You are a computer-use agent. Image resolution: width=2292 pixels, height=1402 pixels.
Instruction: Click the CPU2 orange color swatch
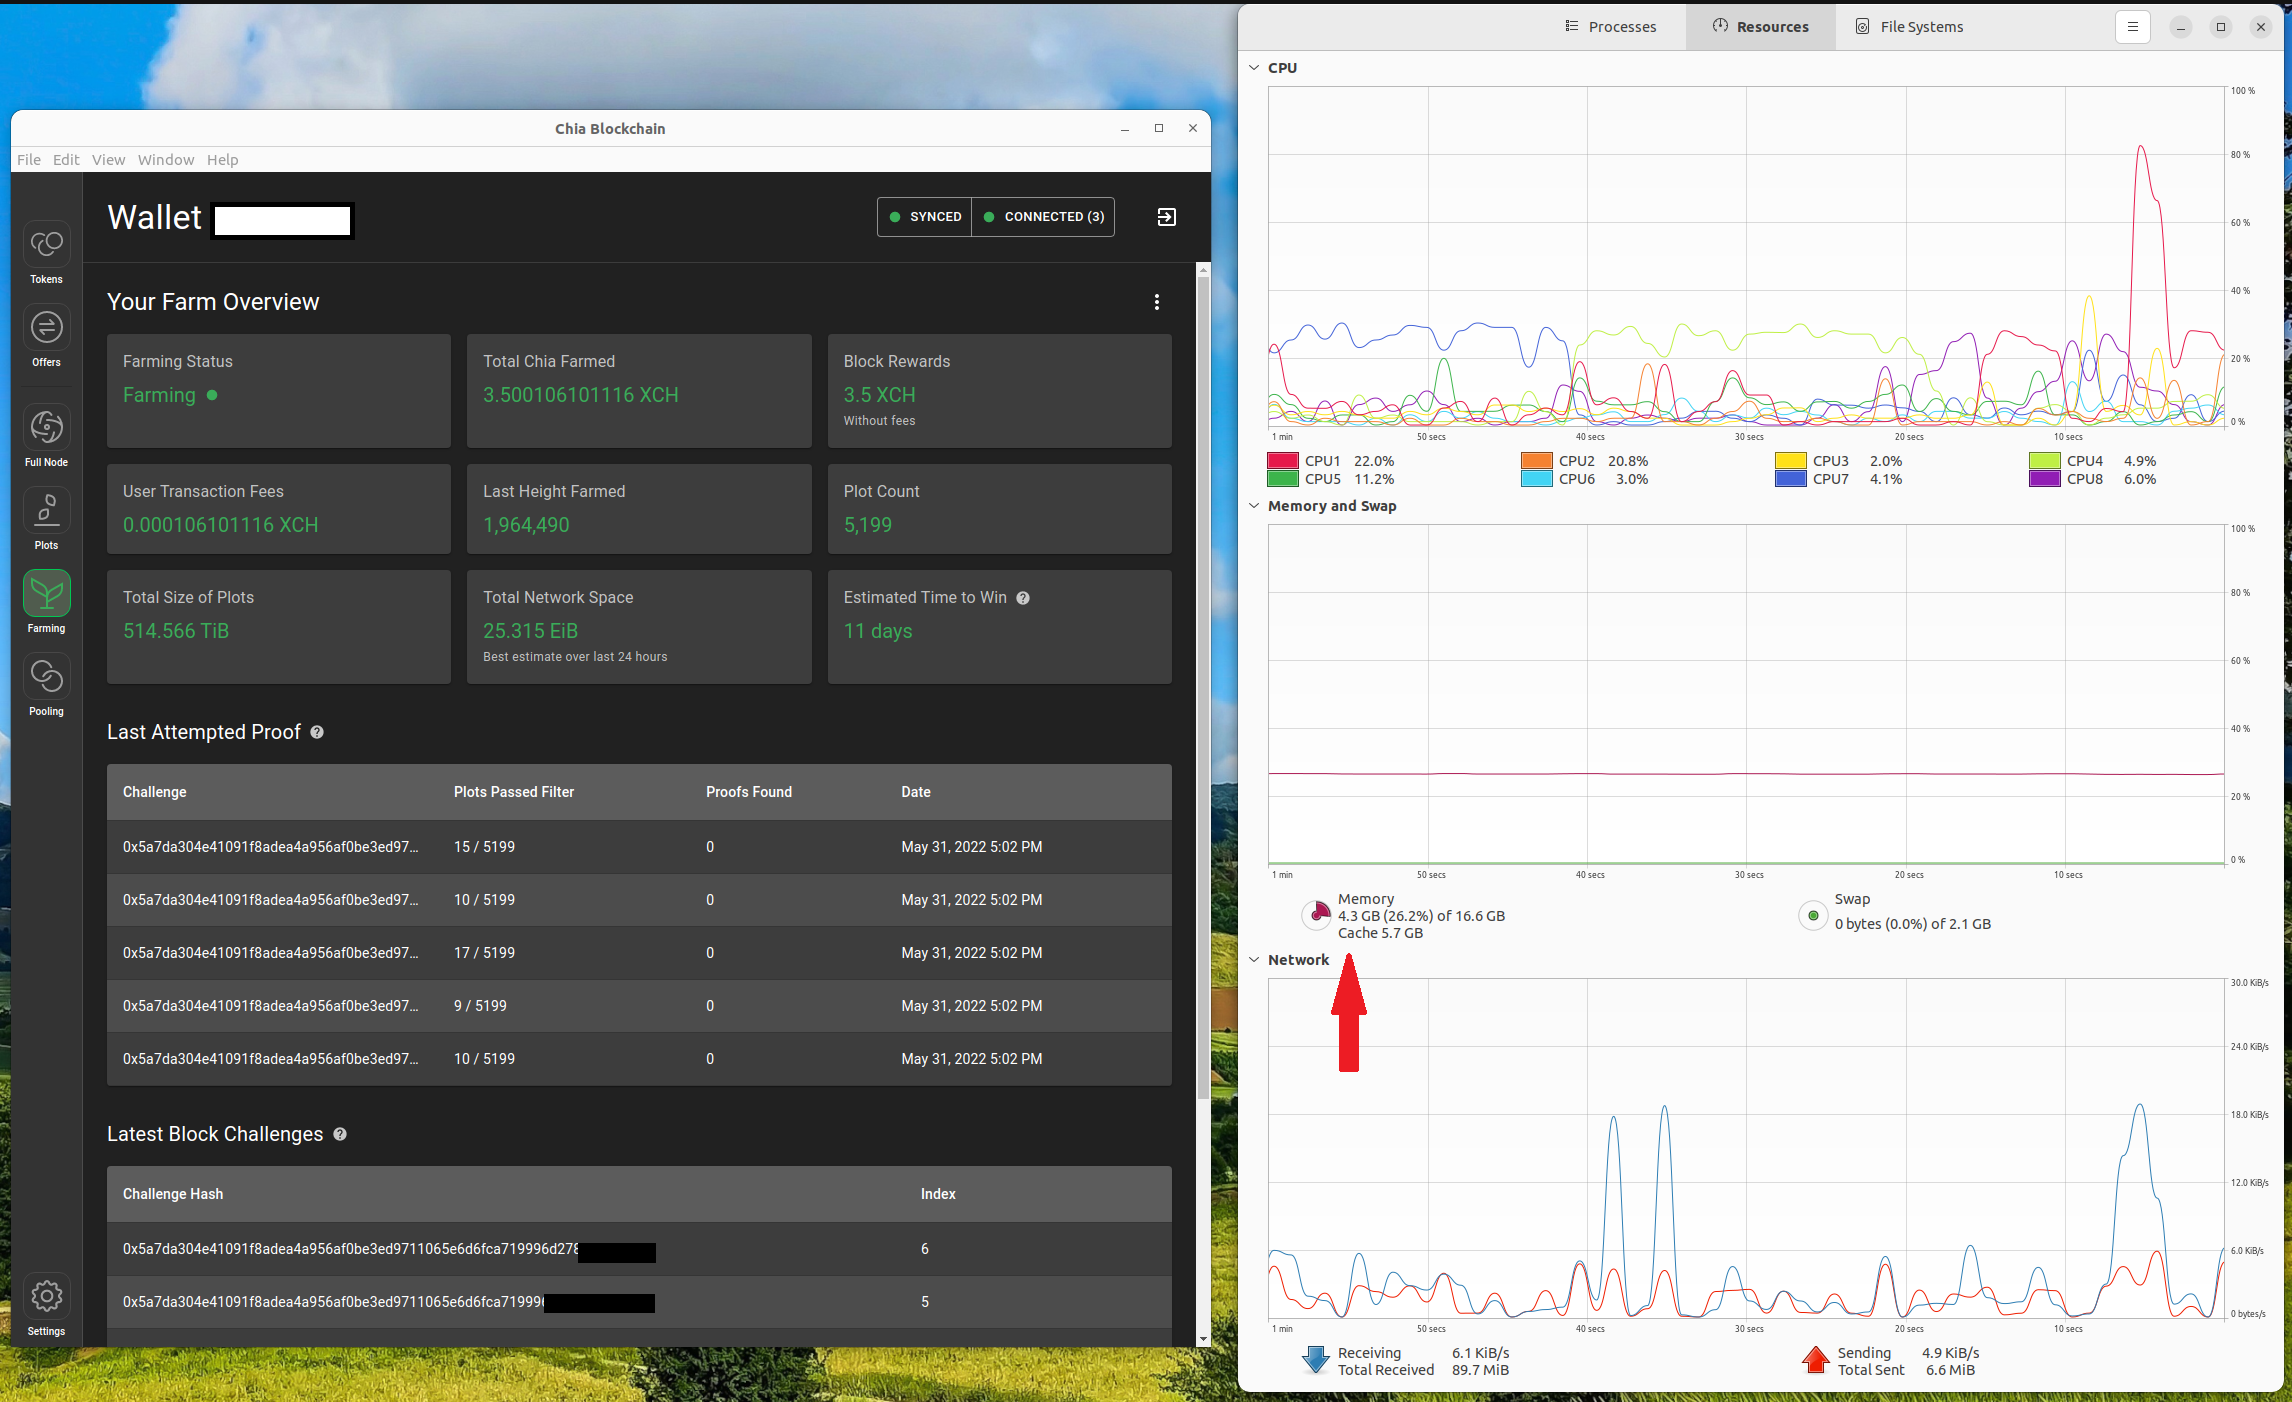(x=1537, y=461)
